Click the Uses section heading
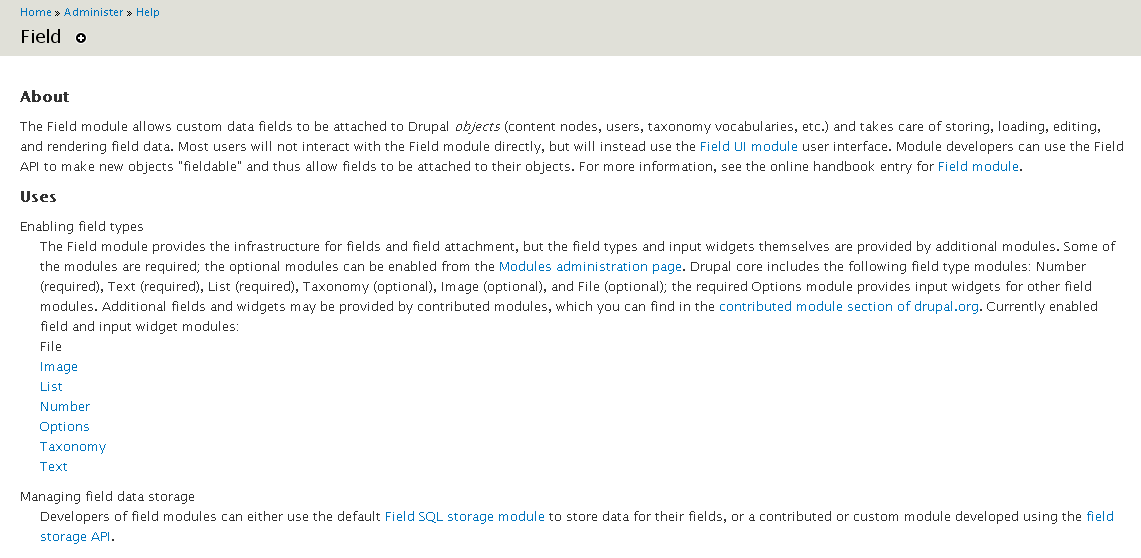The image size is (1141, 558). point(38,197)
